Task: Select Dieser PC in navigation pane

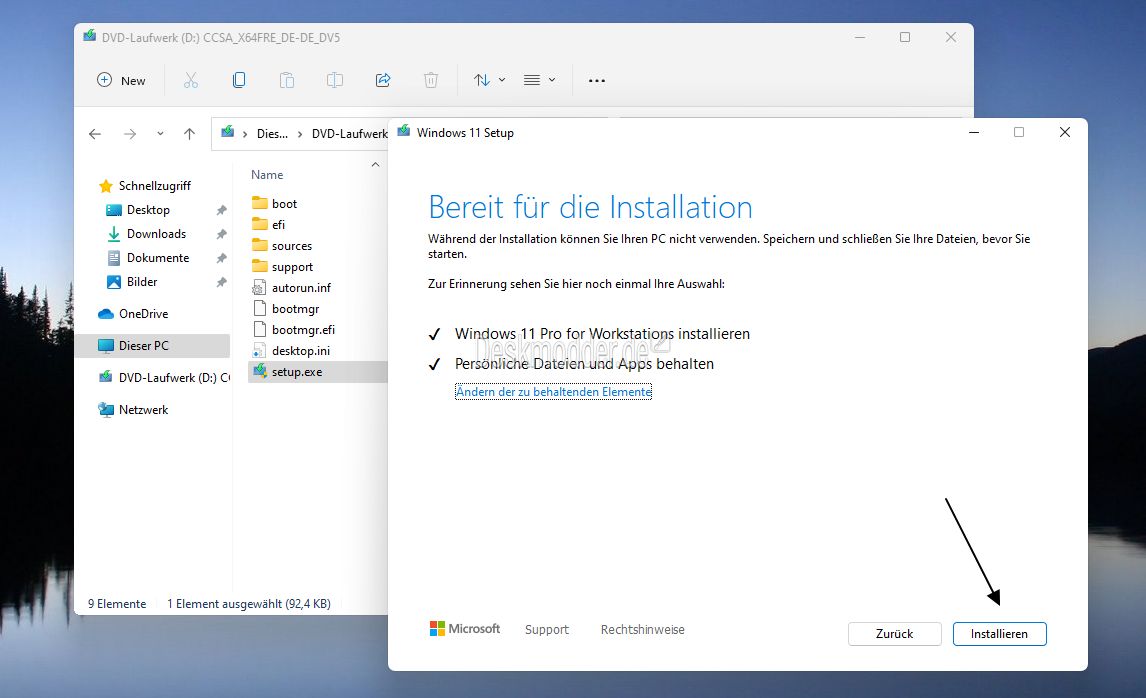Action: point(152,346)
